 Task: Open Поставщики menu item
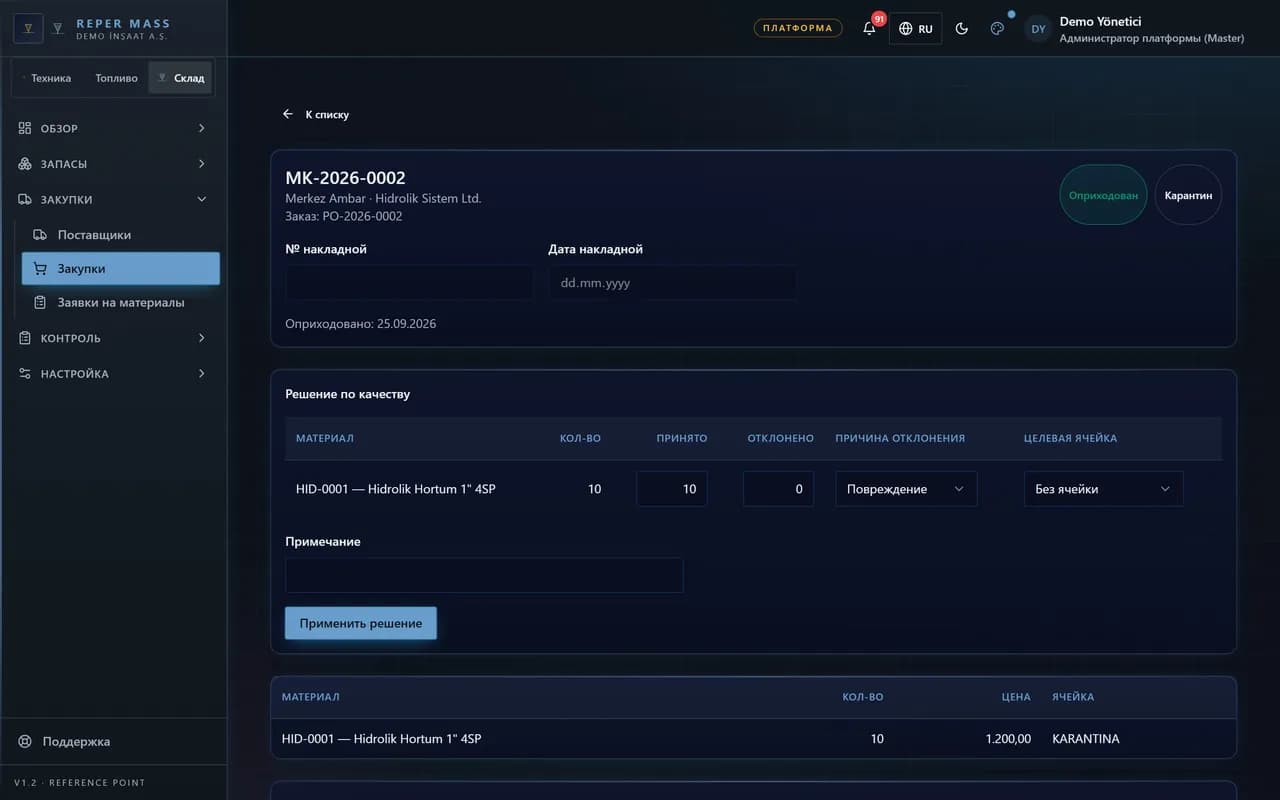121,235
